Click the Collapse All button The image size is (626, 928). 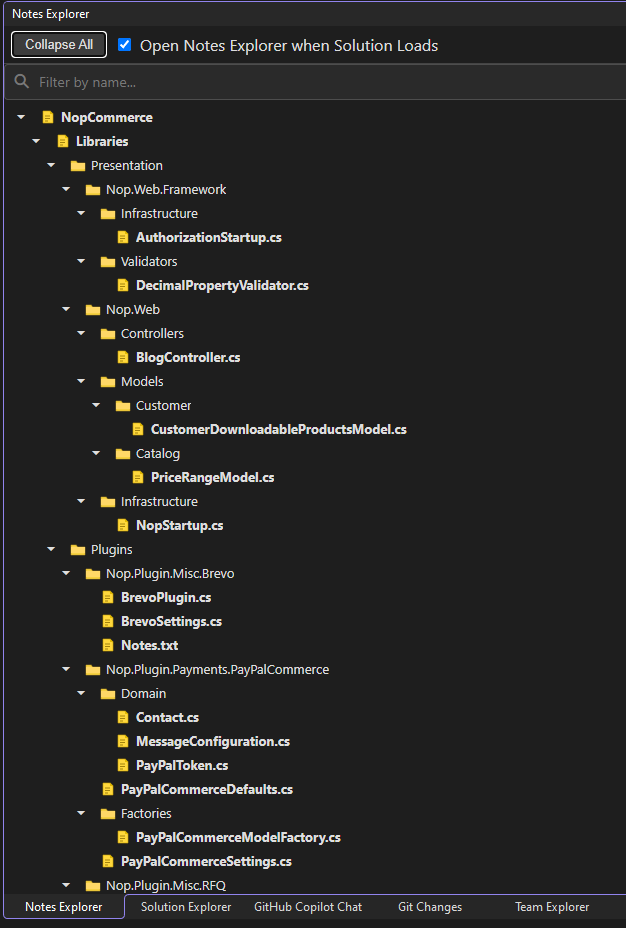[59, 44]
